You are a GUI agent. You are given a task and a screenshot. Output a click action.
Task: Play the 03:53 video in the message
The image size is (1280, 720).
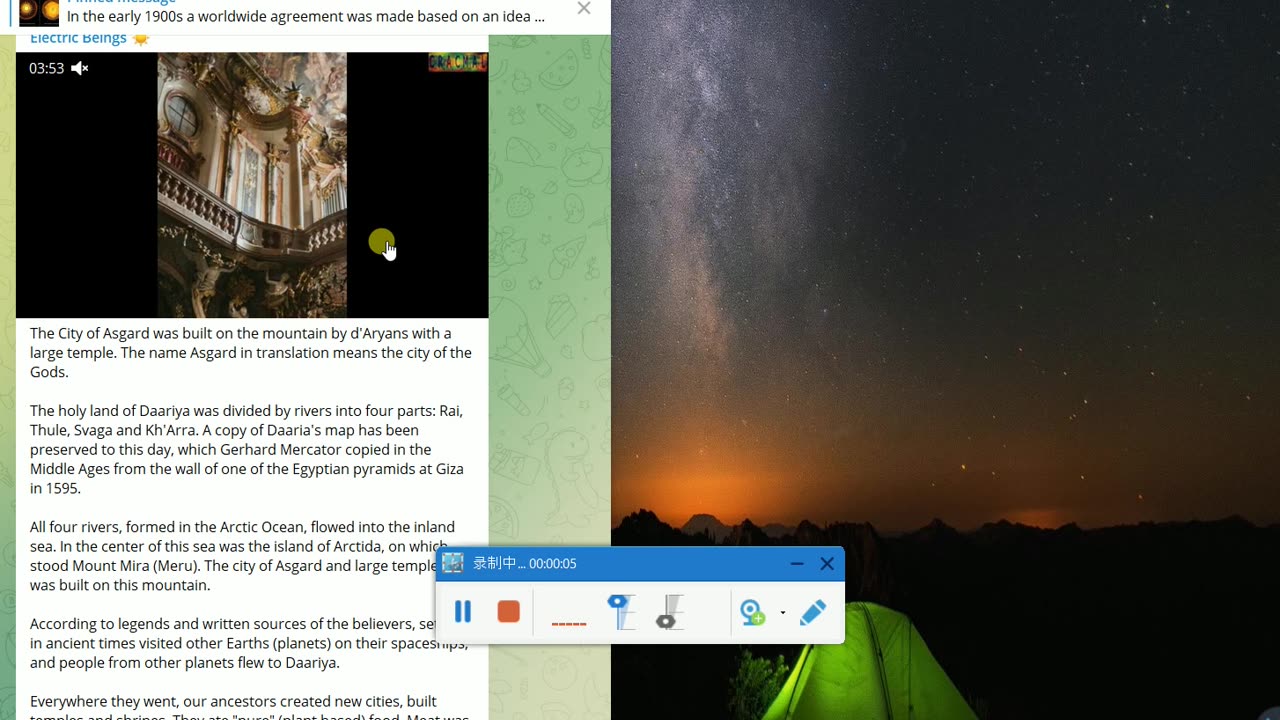(x=252, y=185)
